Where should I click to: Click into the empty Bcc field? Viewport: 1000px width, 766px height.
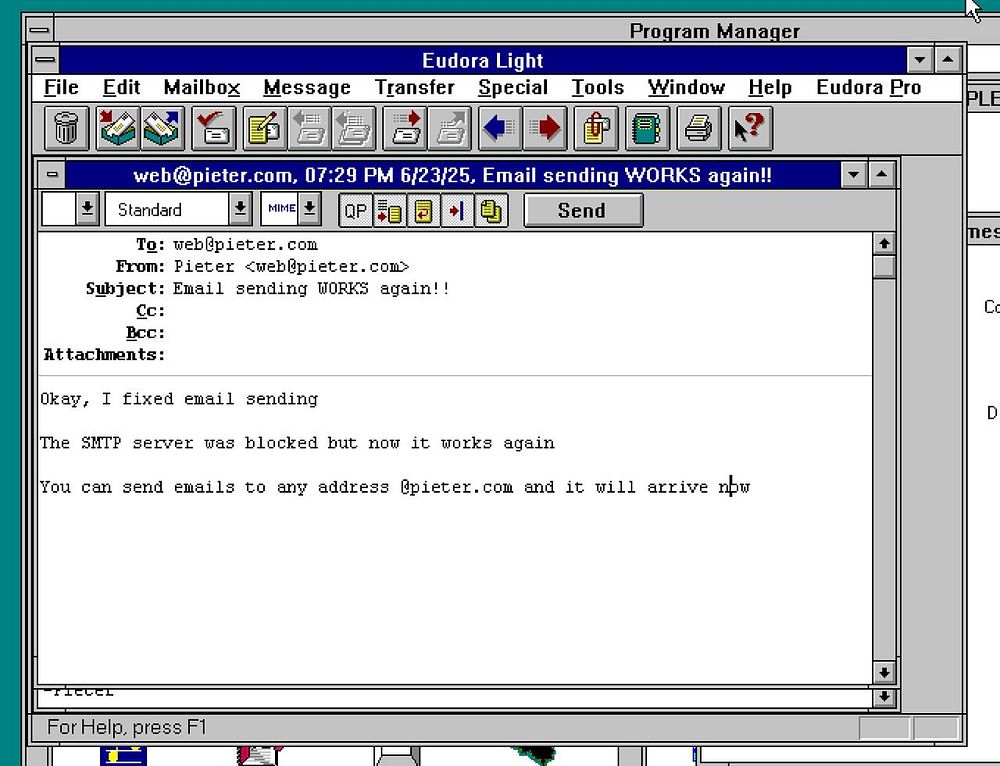520,333
